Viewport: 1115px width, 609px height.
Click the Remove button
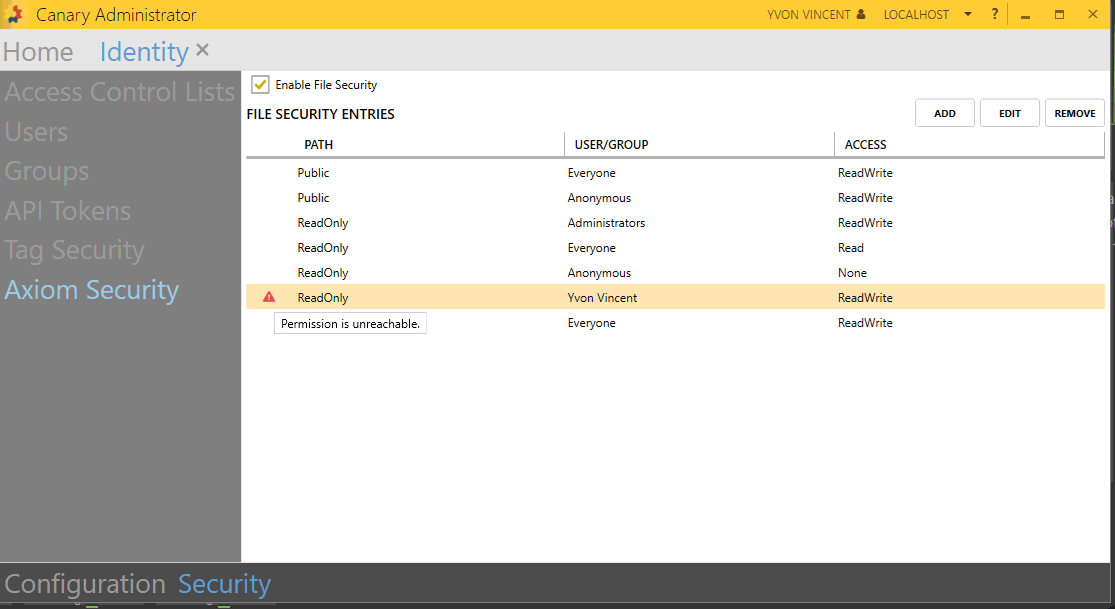coord(1075,113)
